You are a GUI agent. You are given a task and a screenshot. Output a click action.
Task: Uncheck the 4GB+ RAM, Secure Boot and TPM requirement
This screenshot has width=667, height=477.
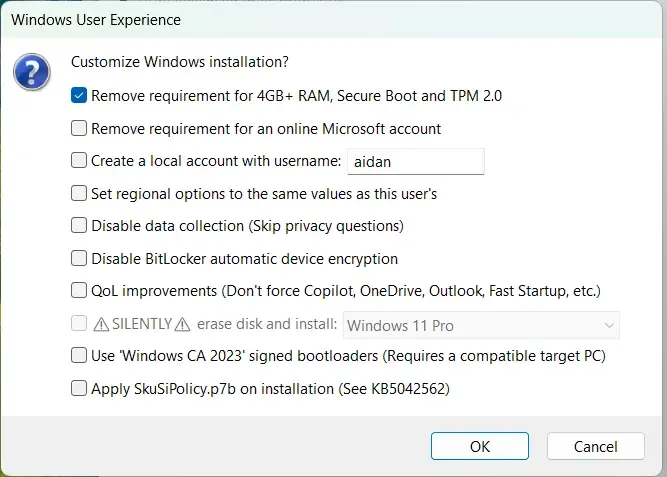79,96
